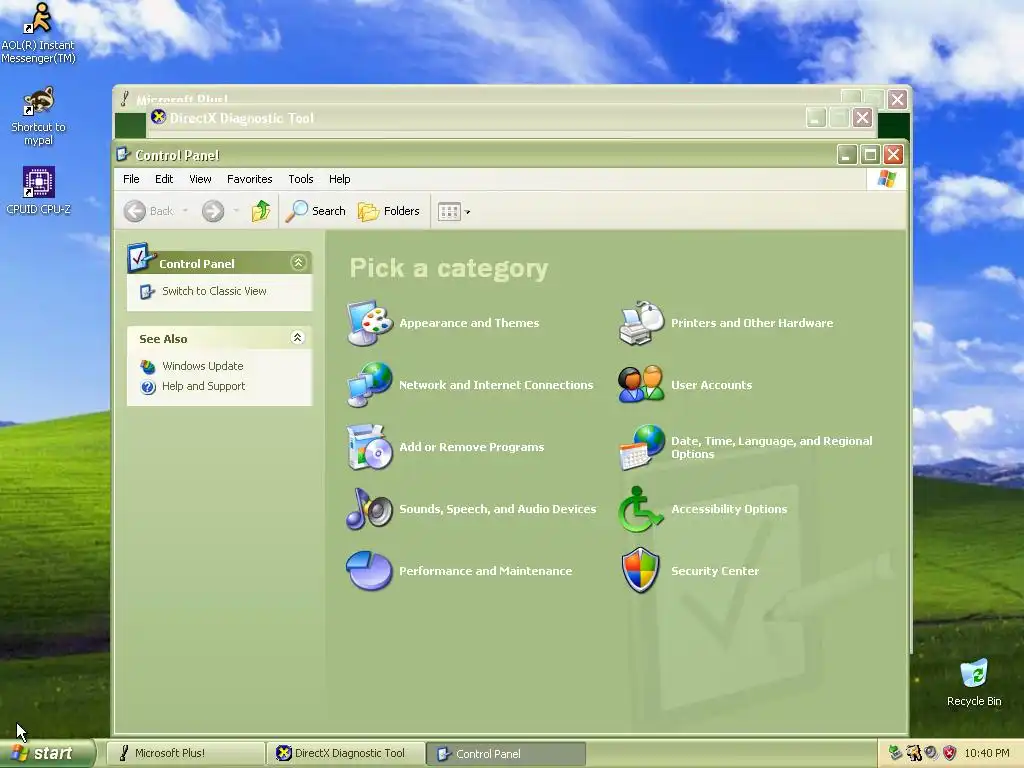This screenshot has height=768, width=1024.
Task: Close the DirectX Diagnostic Tool window
Action: (862, 118)
